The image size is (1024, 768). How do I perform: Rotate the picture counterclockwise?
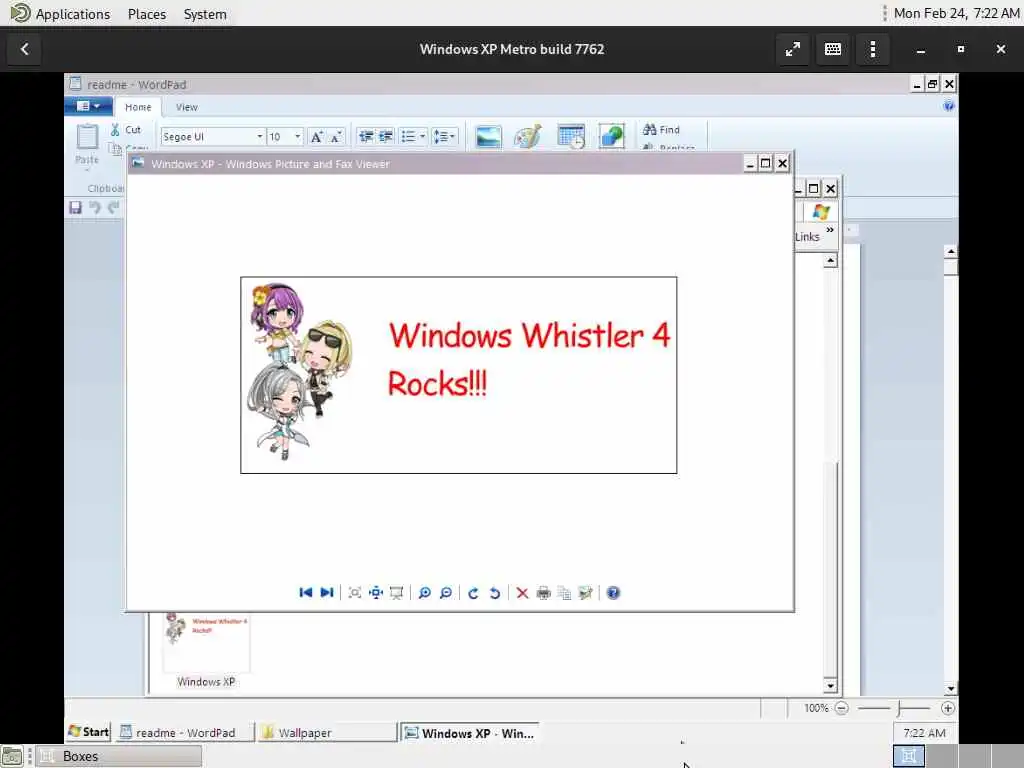[x=495, y=592]
